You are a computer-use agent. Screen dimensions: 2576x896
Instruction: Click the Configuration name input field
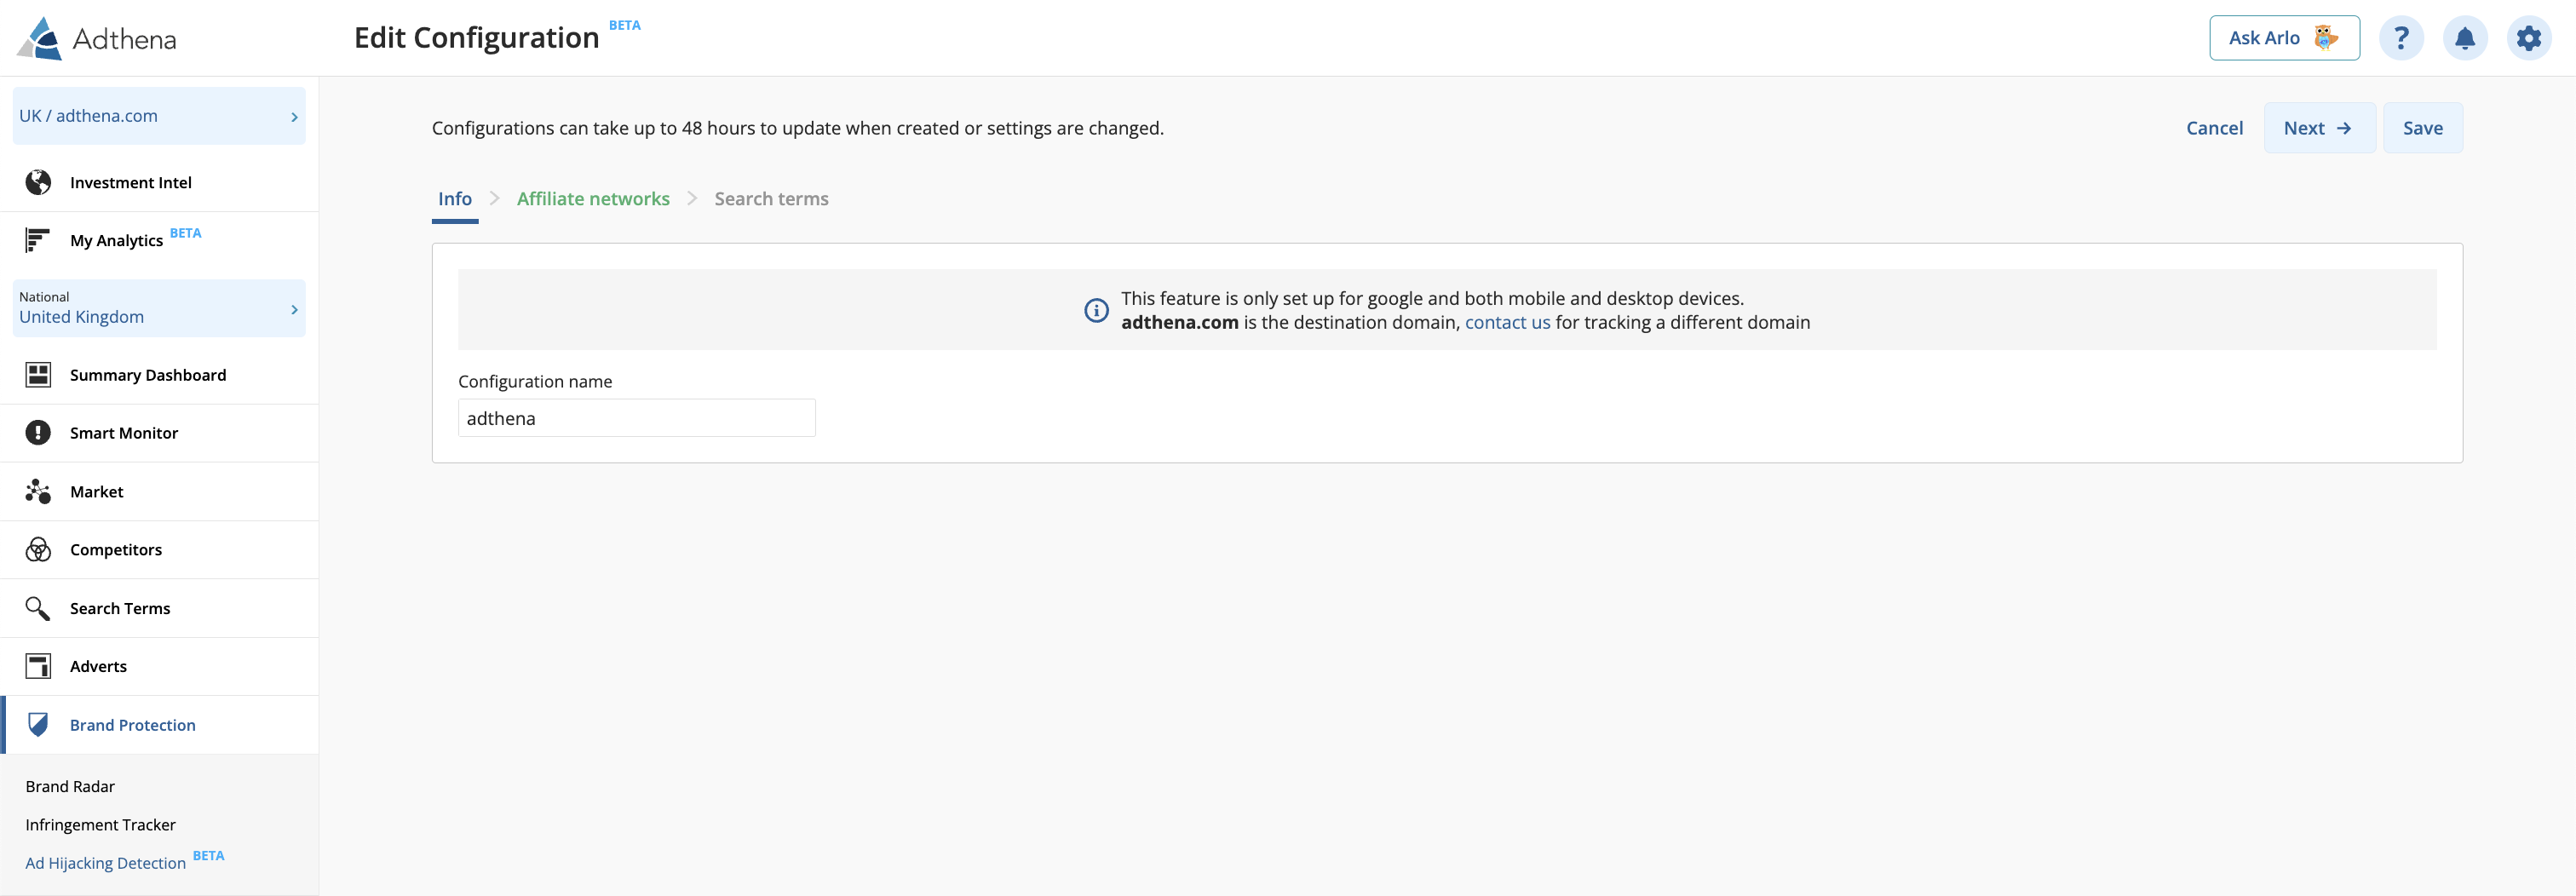(x=636, y=418)
